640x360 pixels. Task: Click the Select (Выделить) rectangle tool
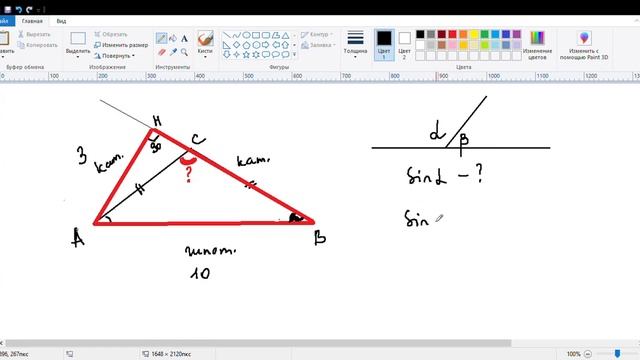click(x=78, y=38)
